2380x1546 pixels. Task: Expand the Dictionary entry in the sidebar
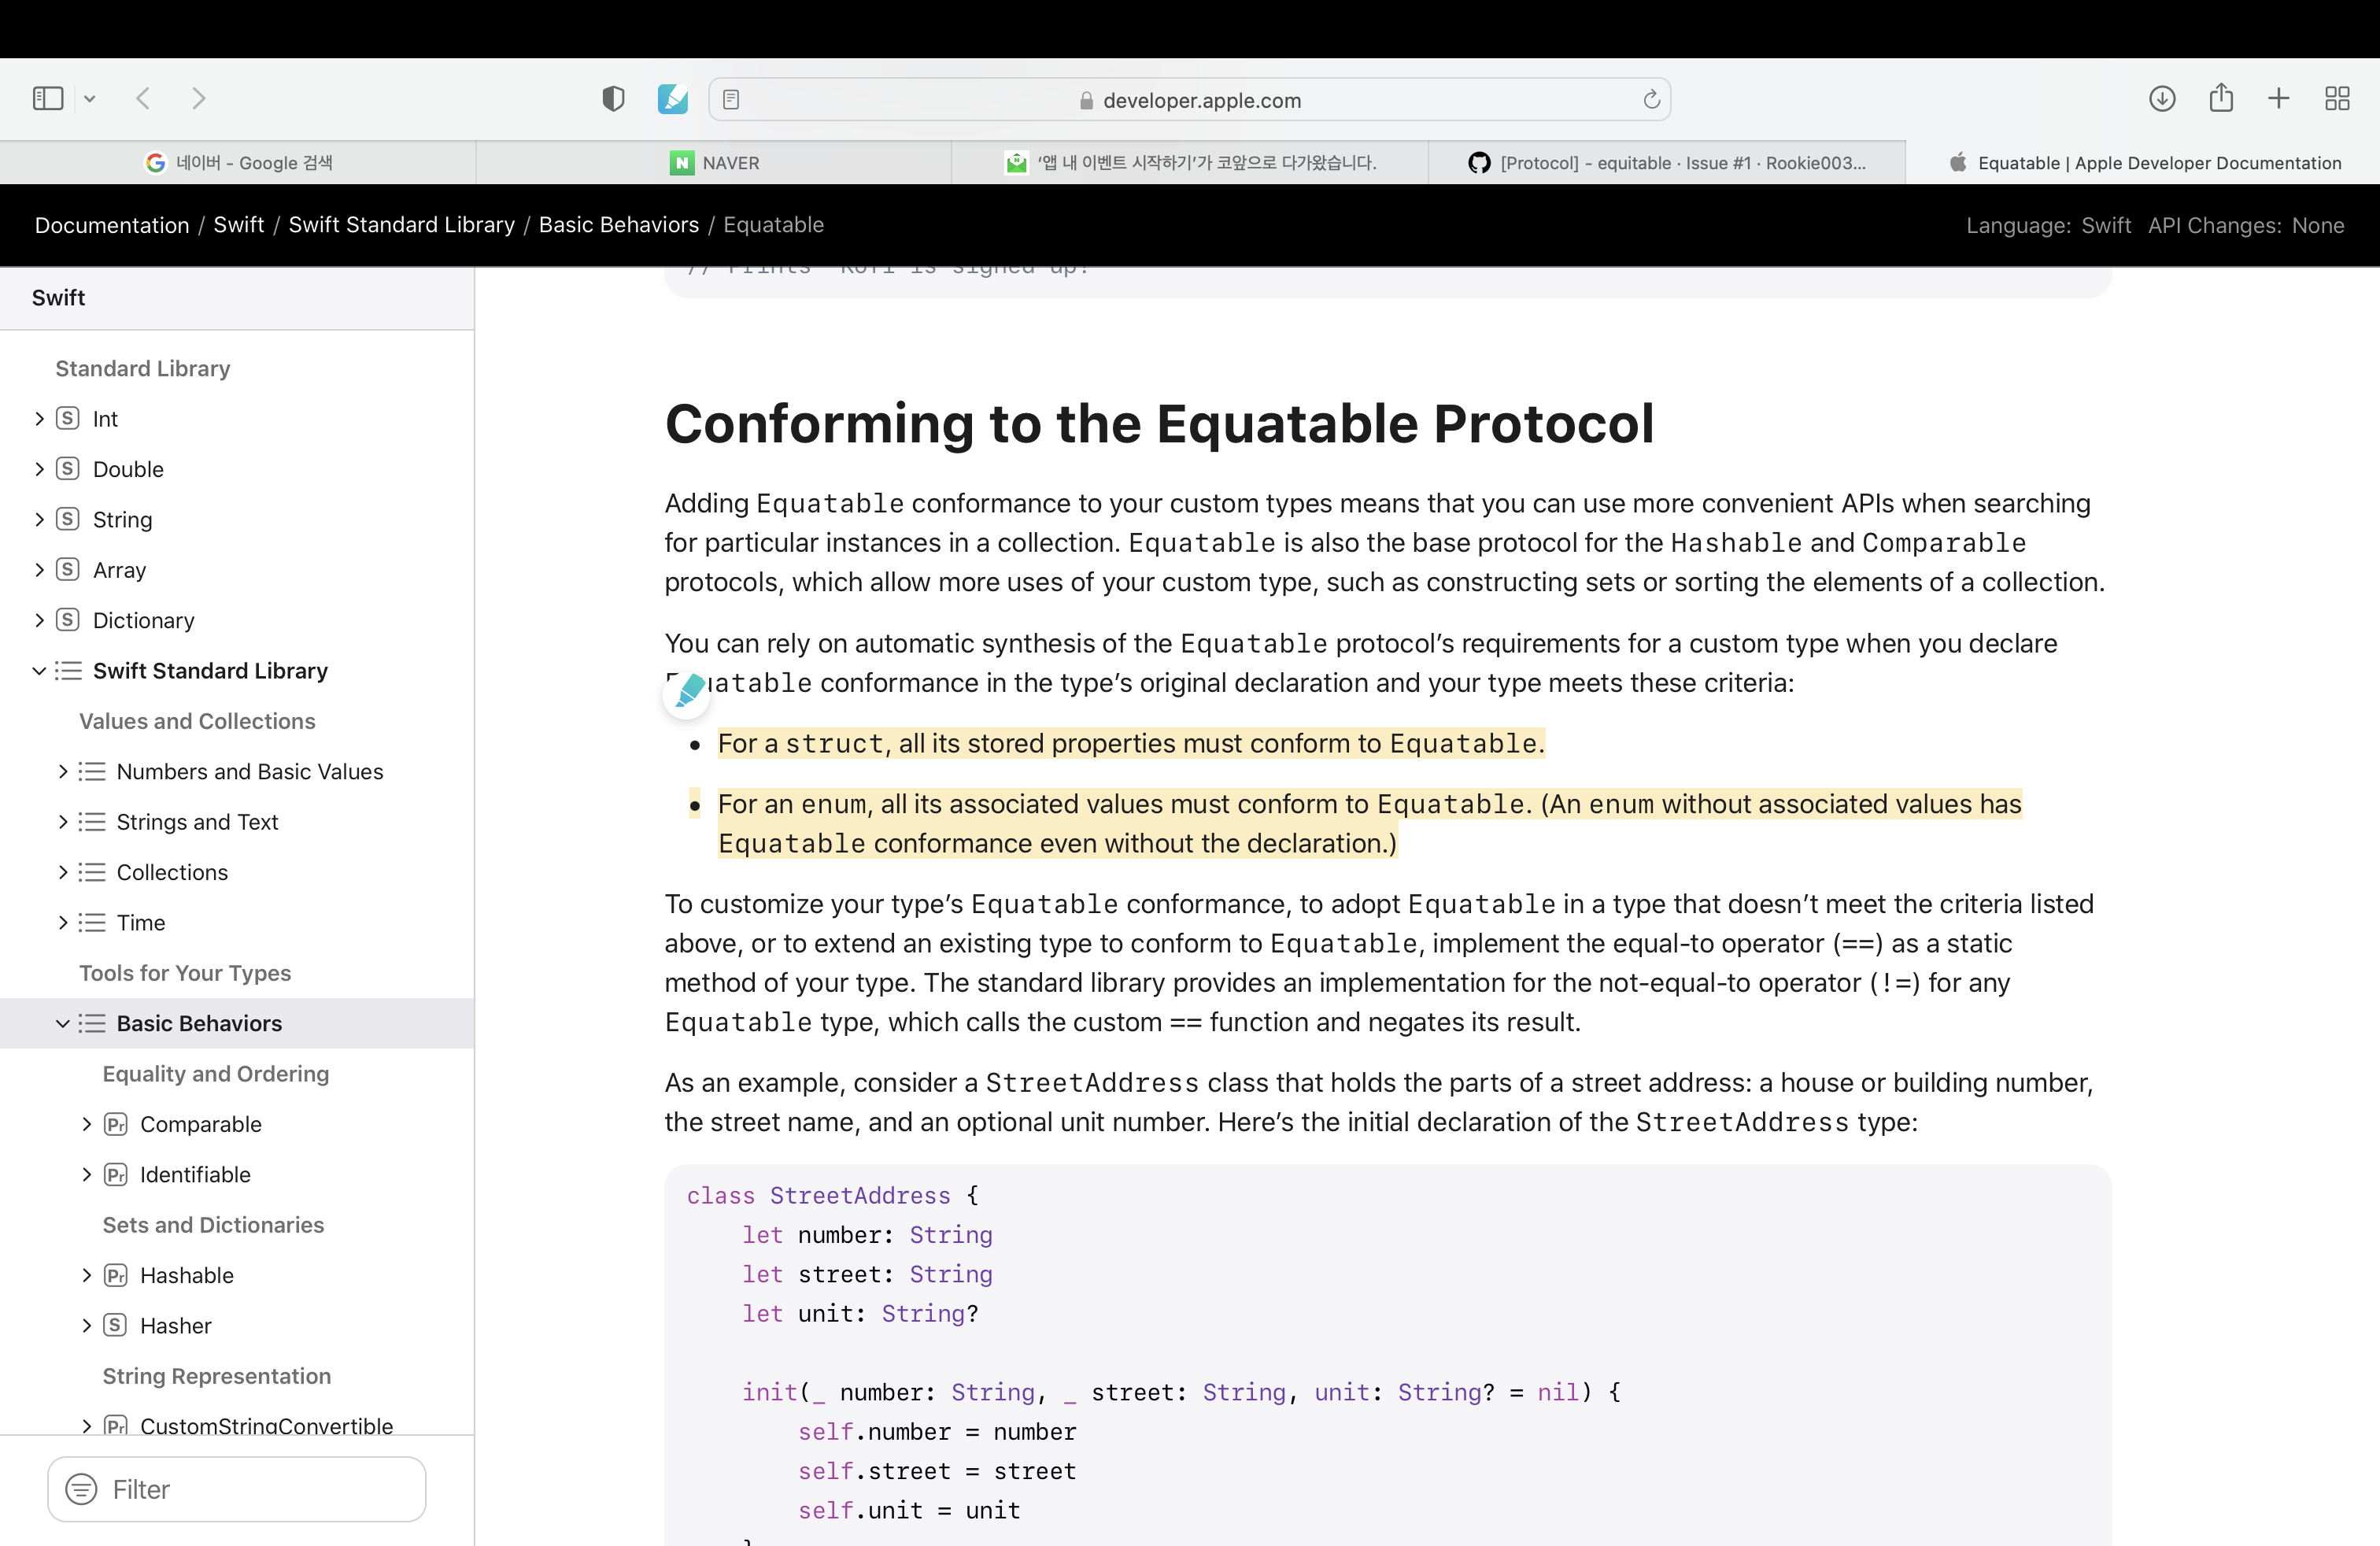click(x=39, y=620)
